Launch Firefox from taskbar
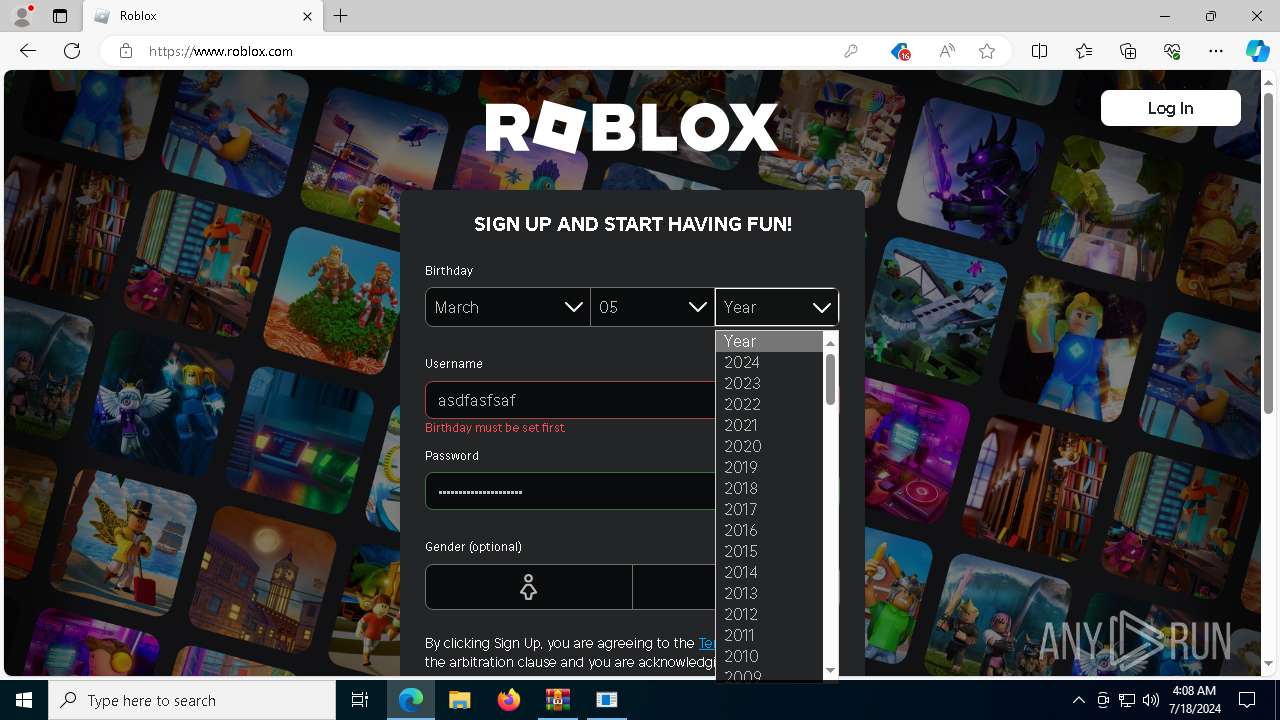The image size is (1280, 720). tap(509, 700)
